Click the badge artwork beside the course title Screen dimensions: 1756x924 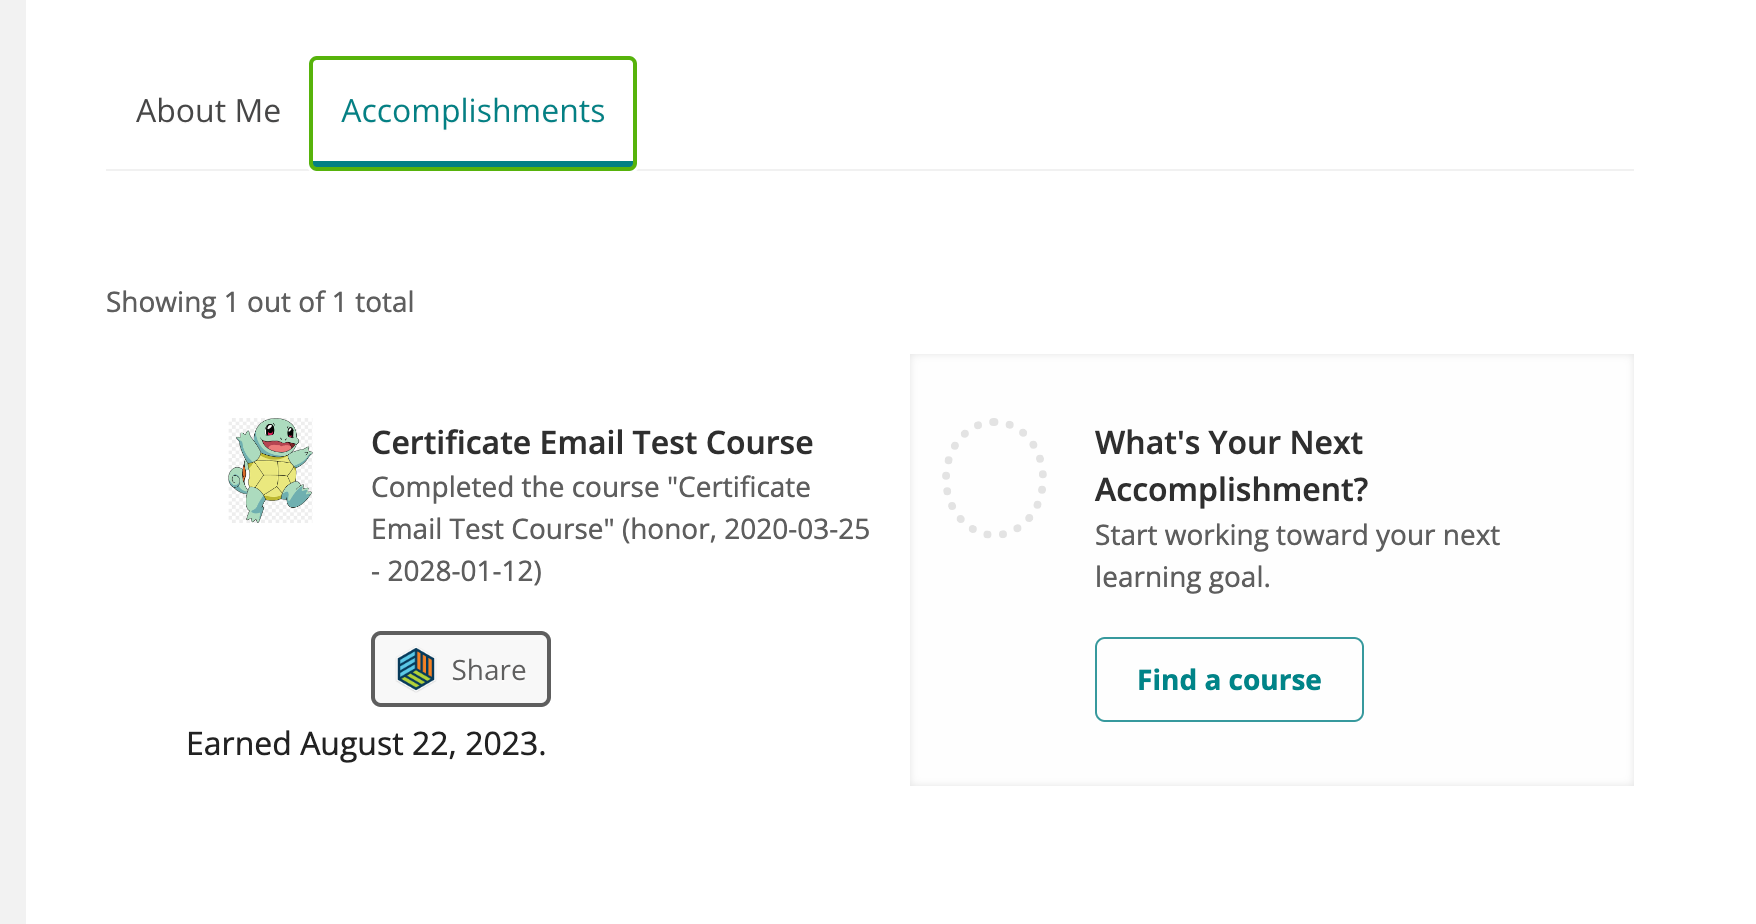click(x=270, y=470)
